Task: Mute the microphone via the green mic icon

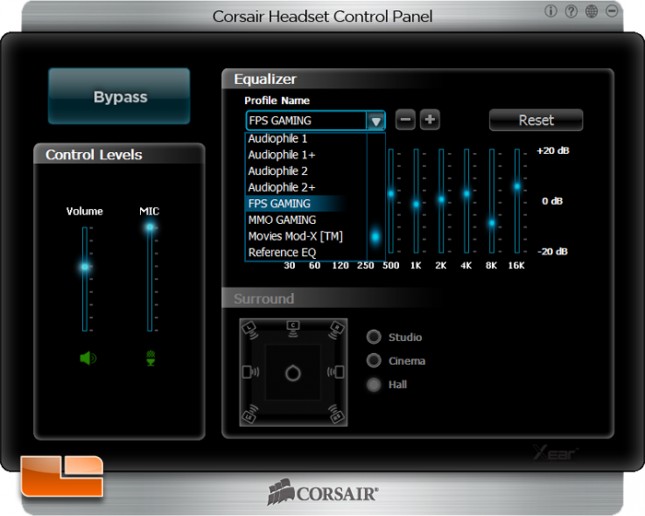Action: point(151,358)
